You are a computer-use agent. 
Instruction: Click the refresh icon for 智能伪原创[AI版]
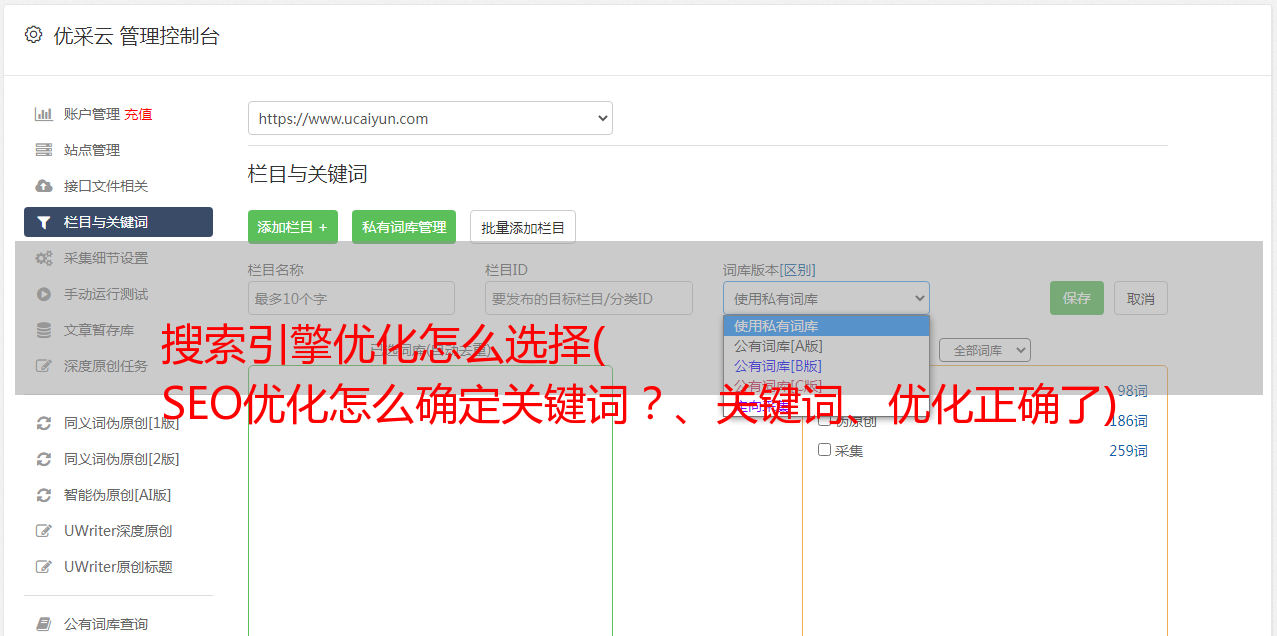(44, 495)
